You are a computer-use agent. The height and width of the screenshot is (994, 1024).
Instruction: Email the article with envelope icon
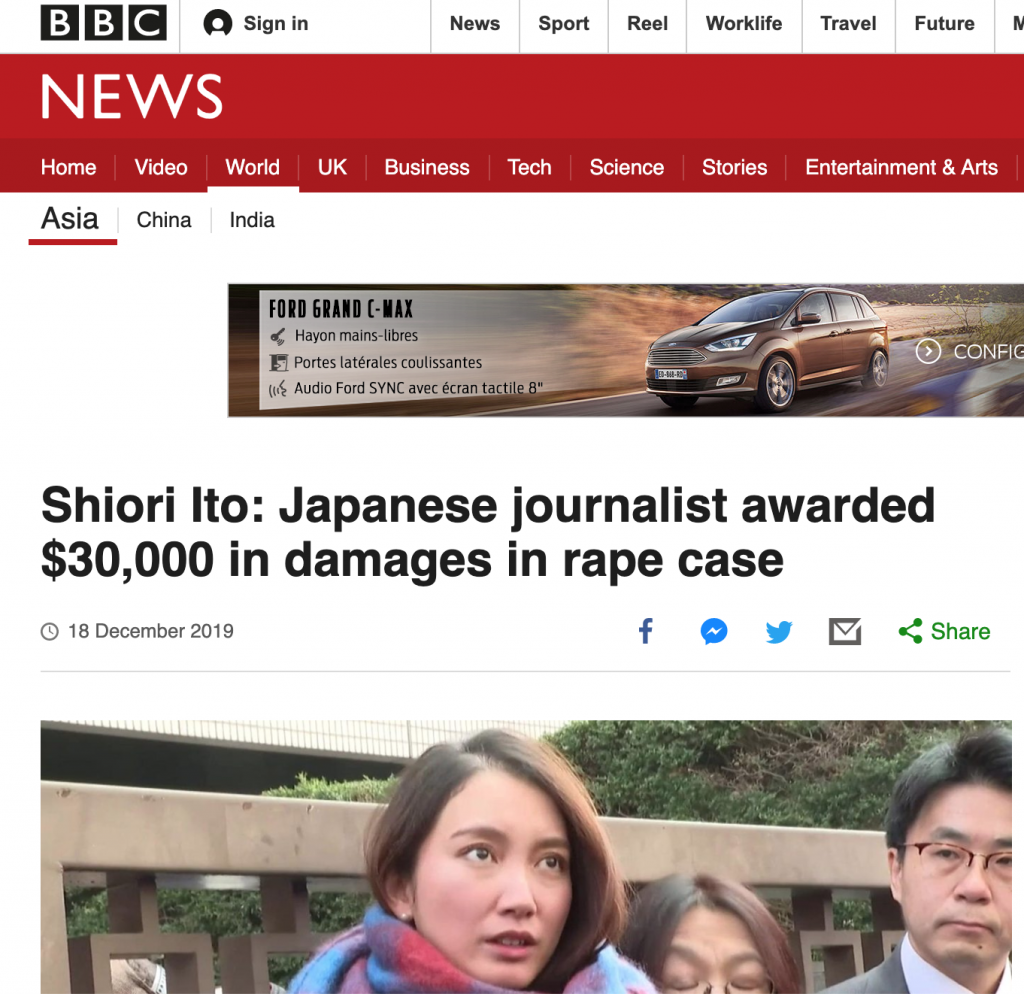[845, 632]
